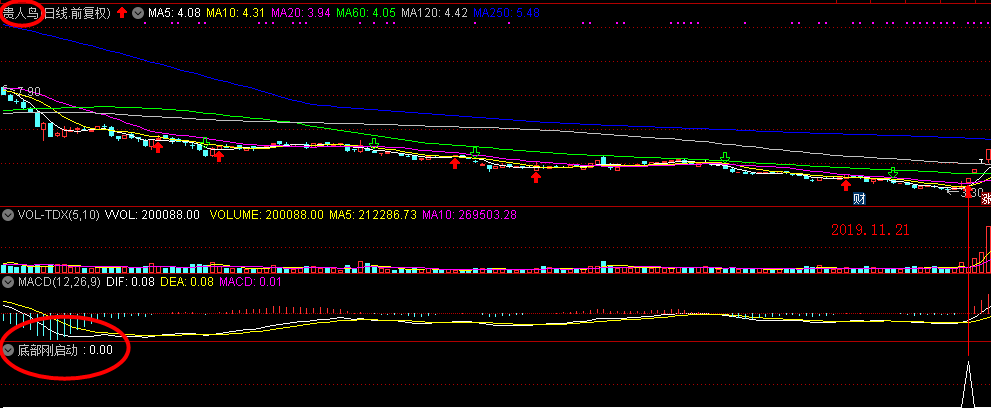Click the yellow DEA: 0.08 value
This screenshot has height=408, width=991.
tap(187, 282)
